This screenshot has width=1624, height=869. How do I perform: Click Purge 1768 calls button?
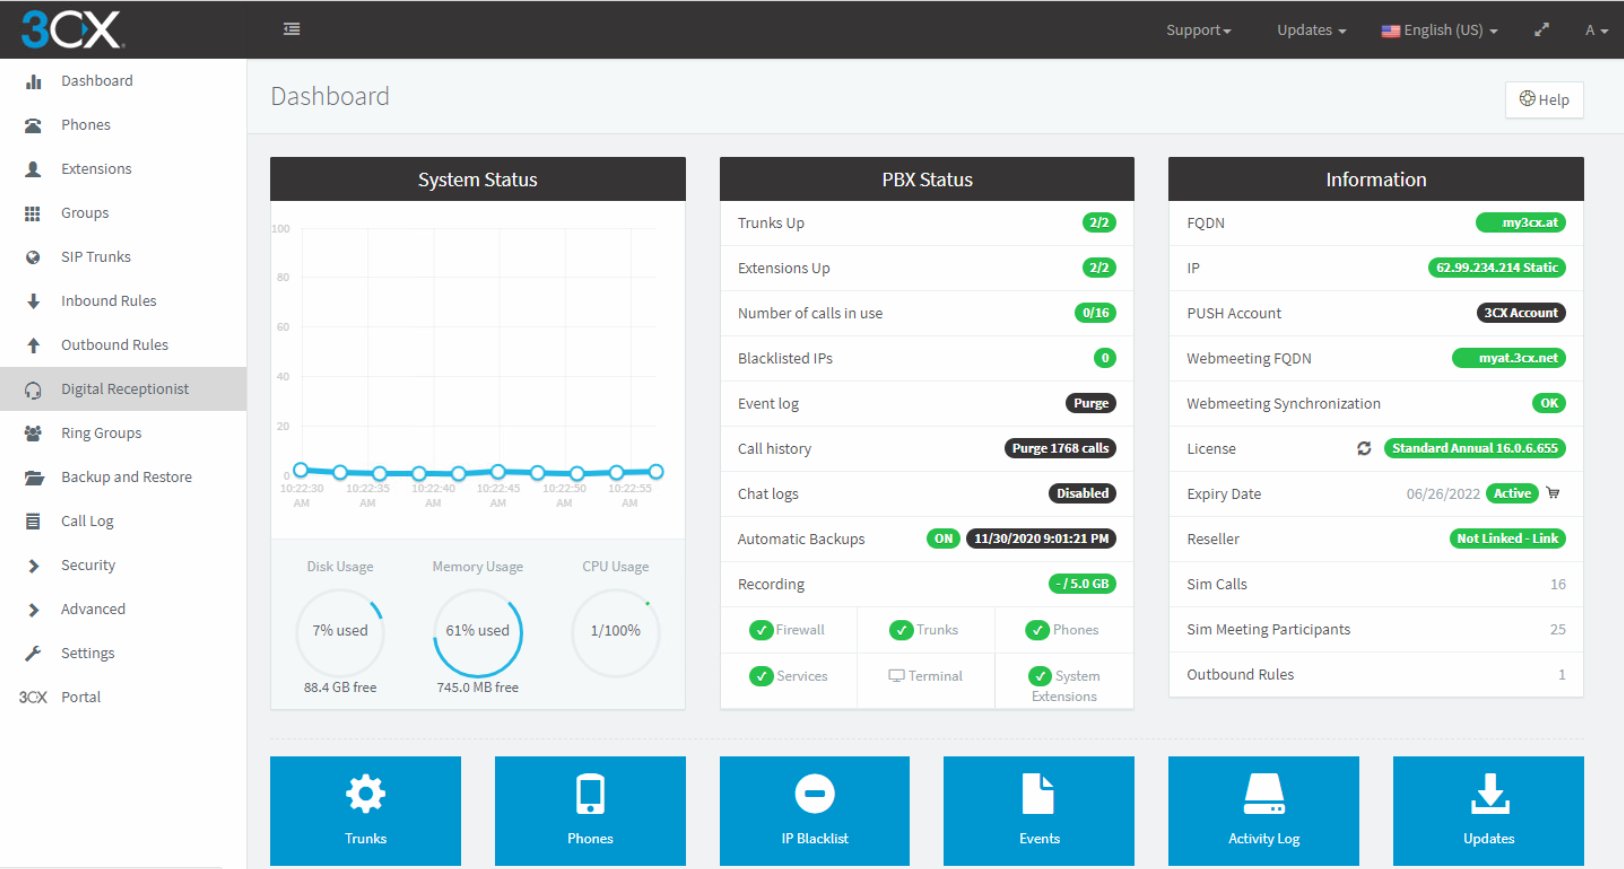[x=1060, y=448]
